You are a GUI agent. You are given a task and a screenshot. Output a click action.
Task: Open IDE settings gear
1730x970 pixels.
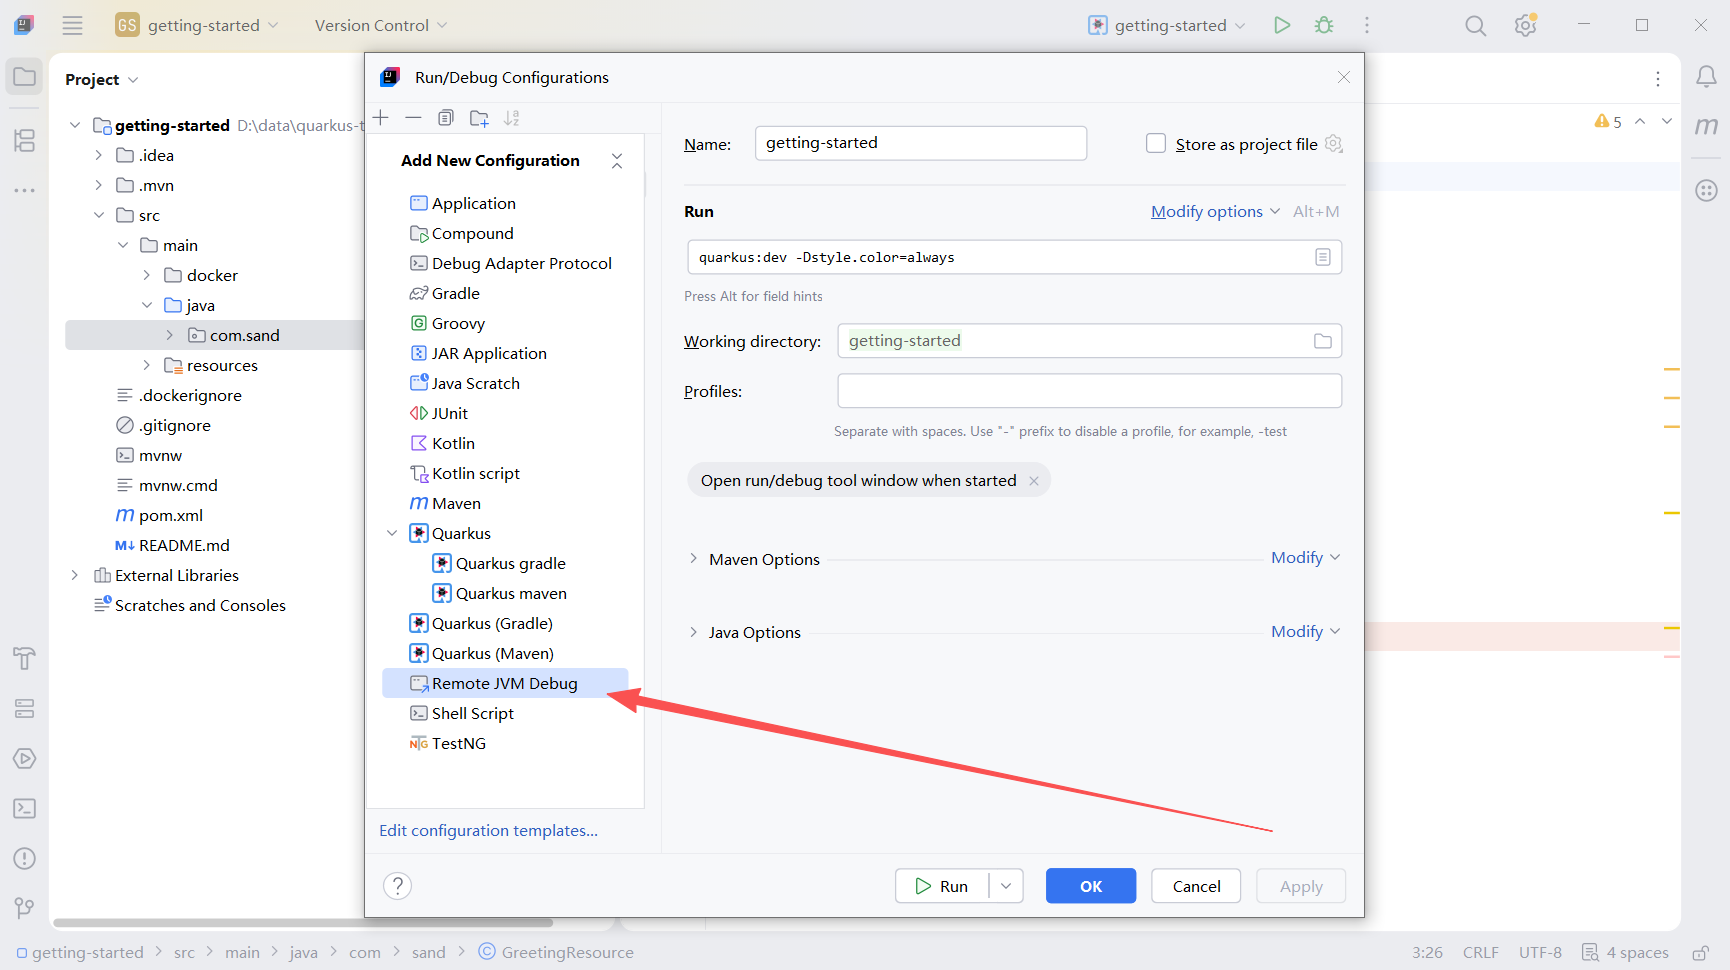1525,25
